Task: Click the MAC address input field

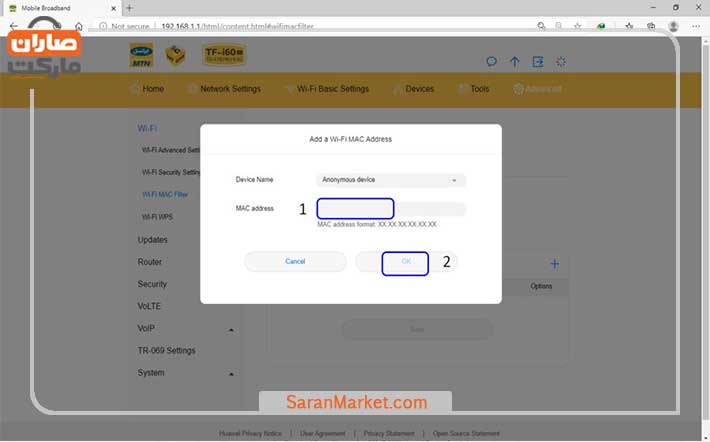Action: pyautogui.click(x=391, y=209)
